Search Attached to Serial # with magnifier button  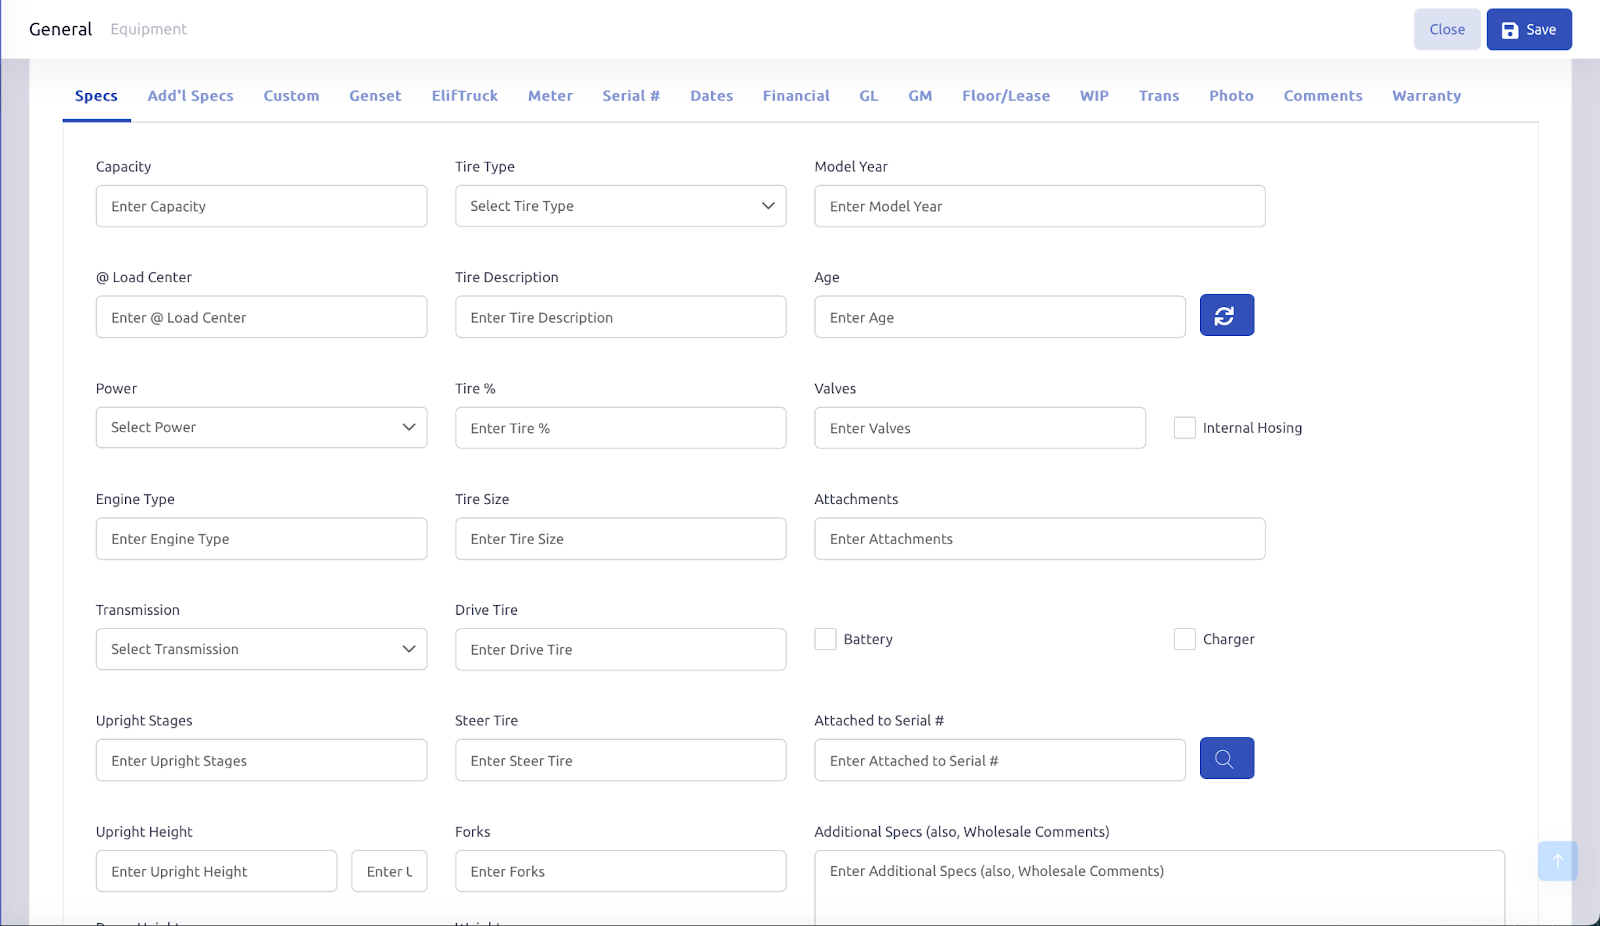tap(1226, 759)
